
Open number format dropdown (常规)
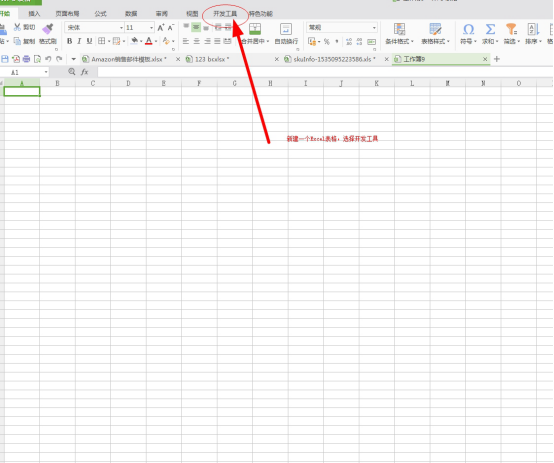coord(374,28)
